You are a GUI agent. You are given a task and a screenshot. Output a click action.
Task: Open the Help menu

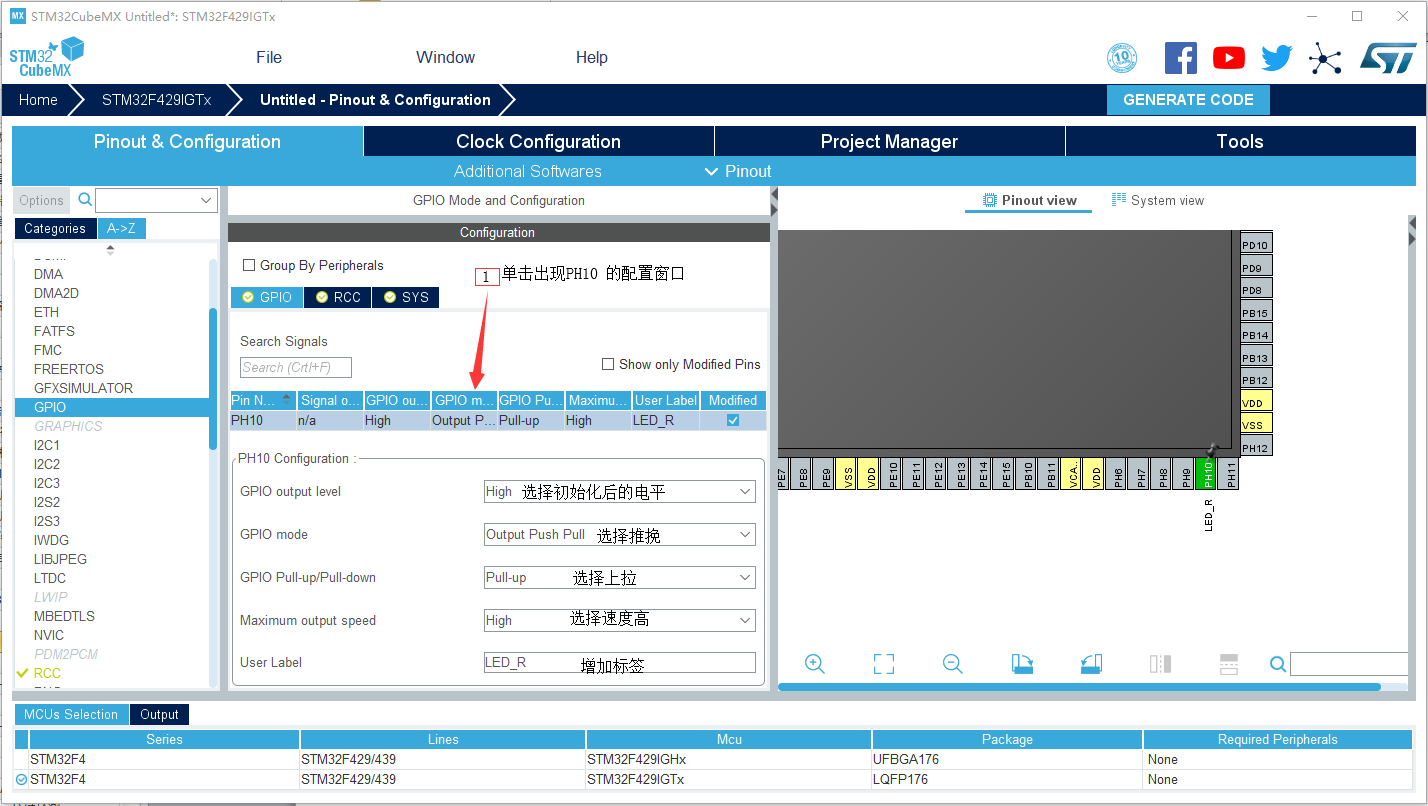click(591, 57)
